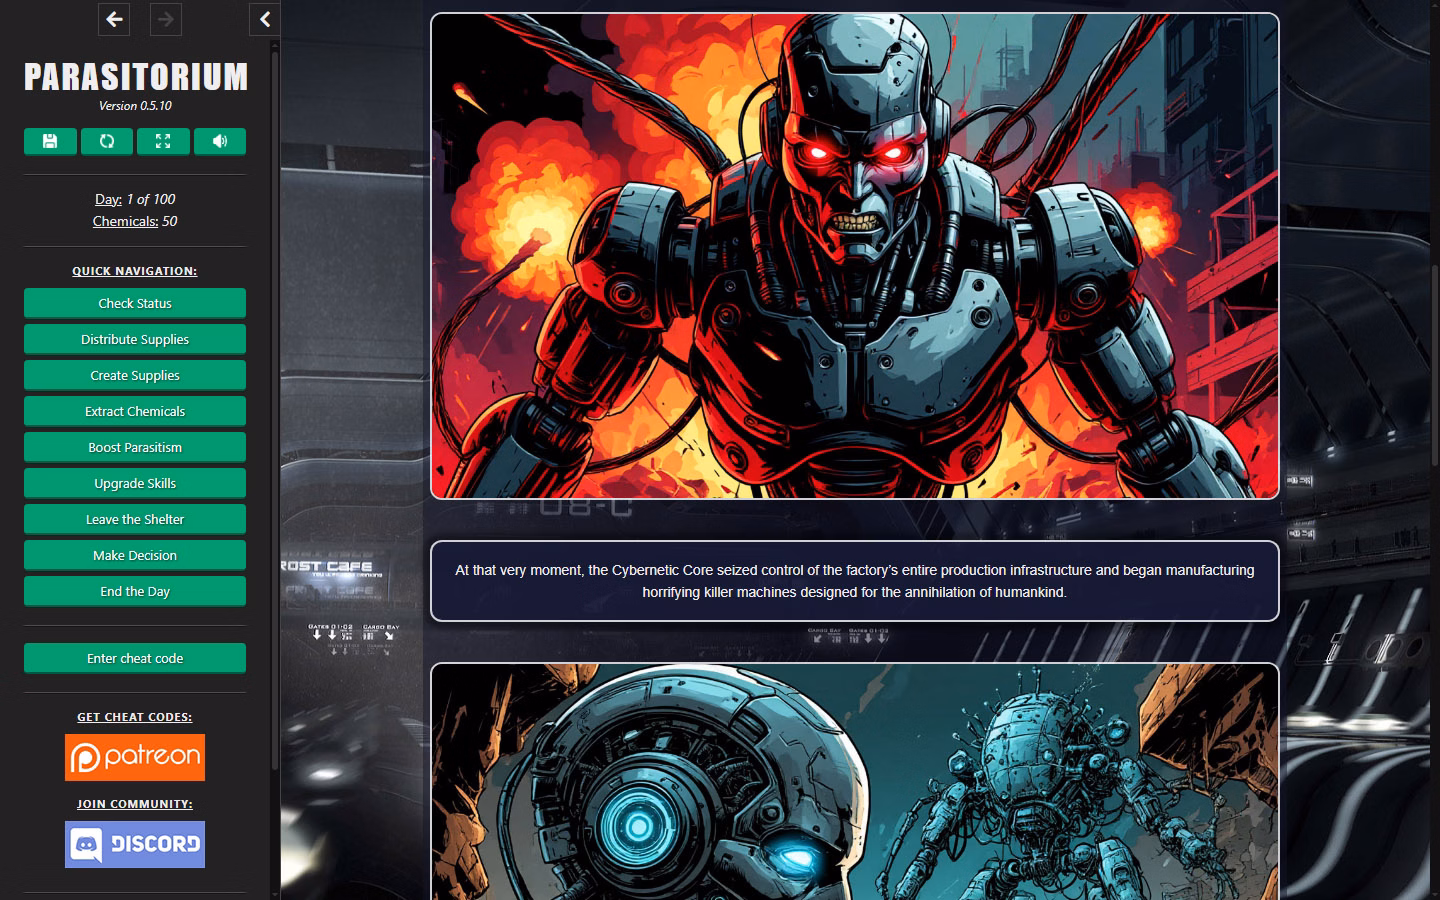Open the Check Status page

click(x=135, y=303)
